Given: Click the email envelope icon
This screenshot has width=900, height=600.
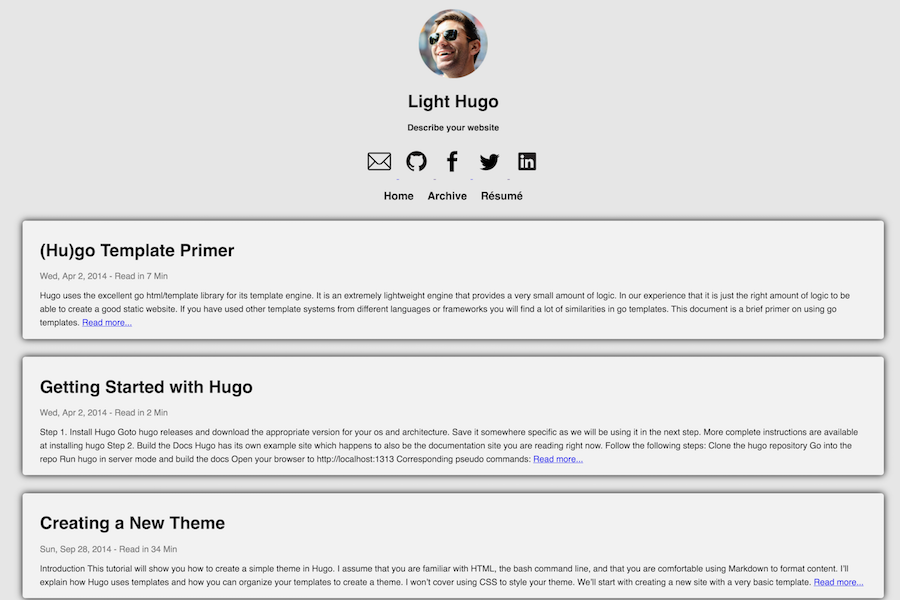Looking at the screenshot, I should point(379,161).
